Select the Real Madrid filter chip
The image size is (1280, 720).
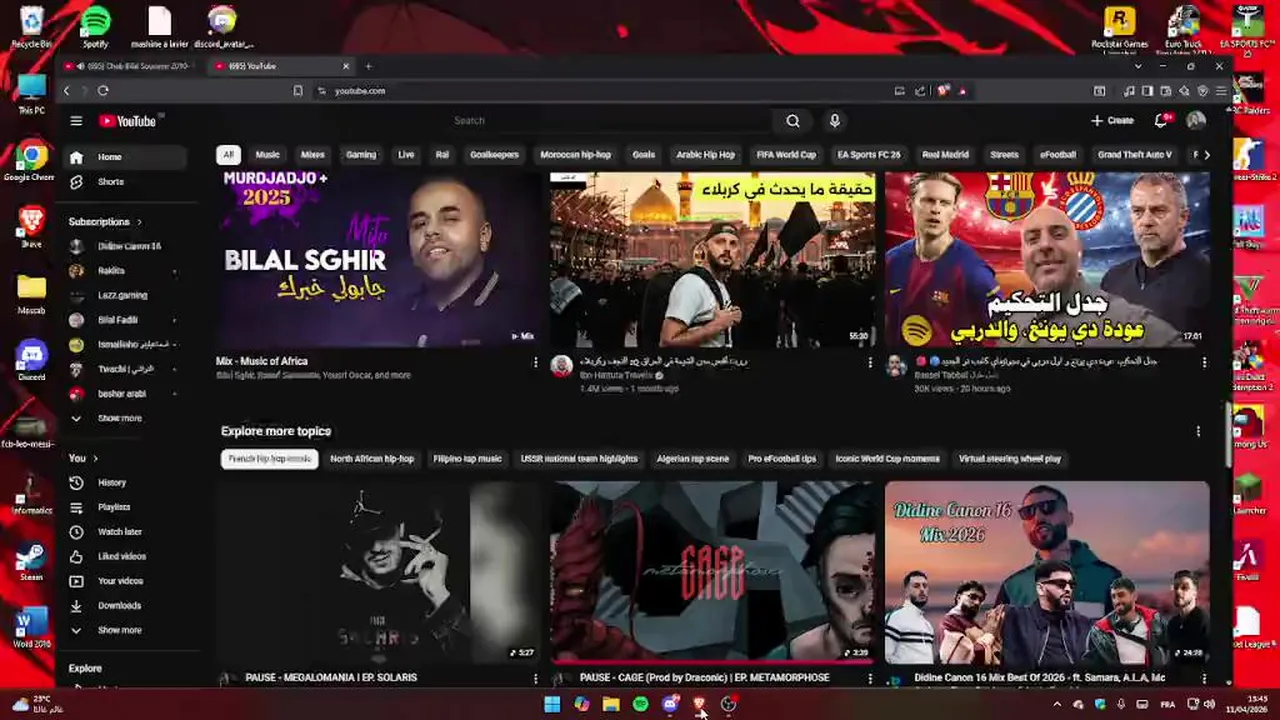pyautogui.click(x=945, y=155)
